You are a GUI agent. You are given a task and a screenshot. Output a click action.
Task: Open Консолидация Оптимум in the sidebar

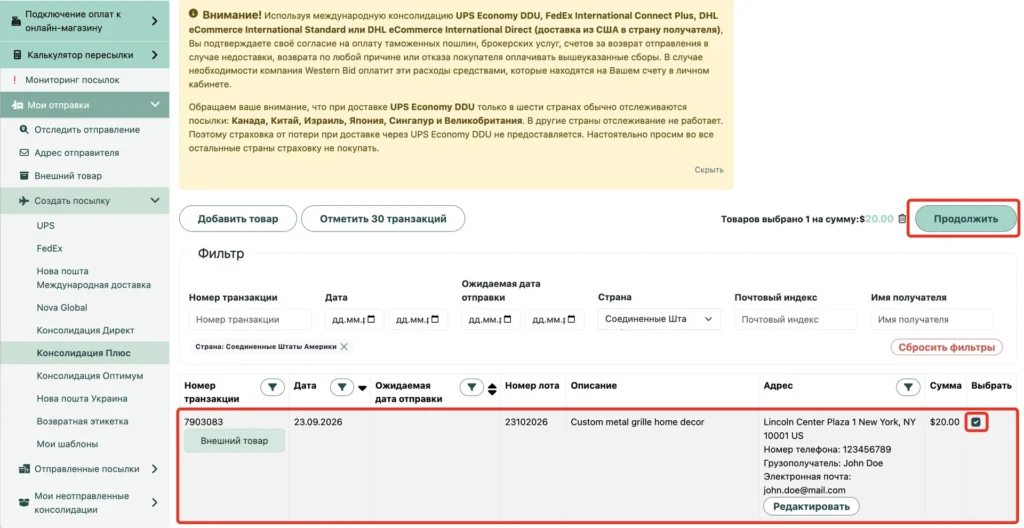point(90,376)
